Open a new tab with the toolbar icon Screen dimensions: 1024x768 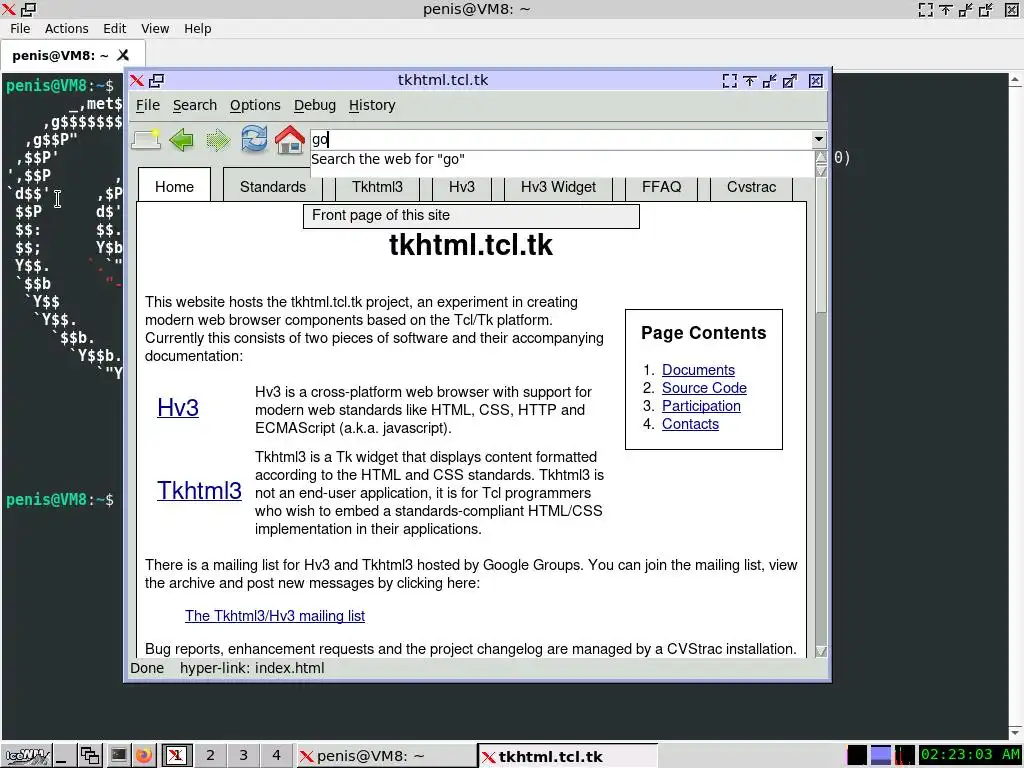[146, 139]
